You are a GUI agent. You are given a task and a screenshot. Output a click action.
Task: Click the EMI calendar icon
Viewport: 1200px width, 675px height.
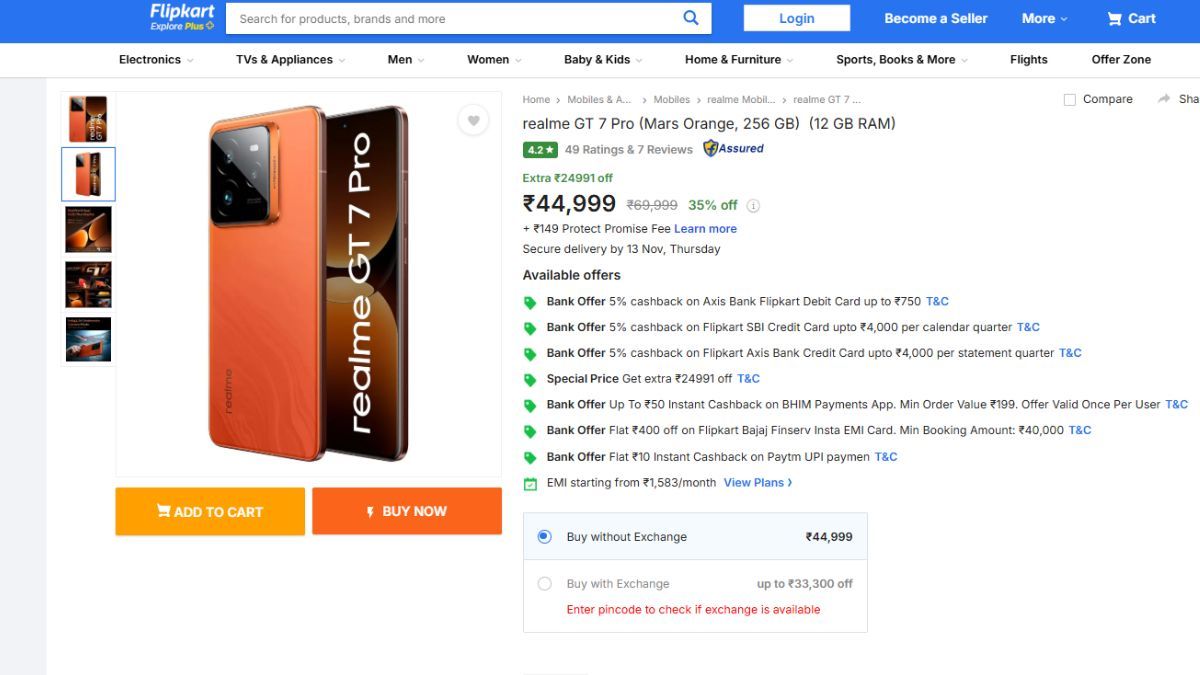point(530,484)
